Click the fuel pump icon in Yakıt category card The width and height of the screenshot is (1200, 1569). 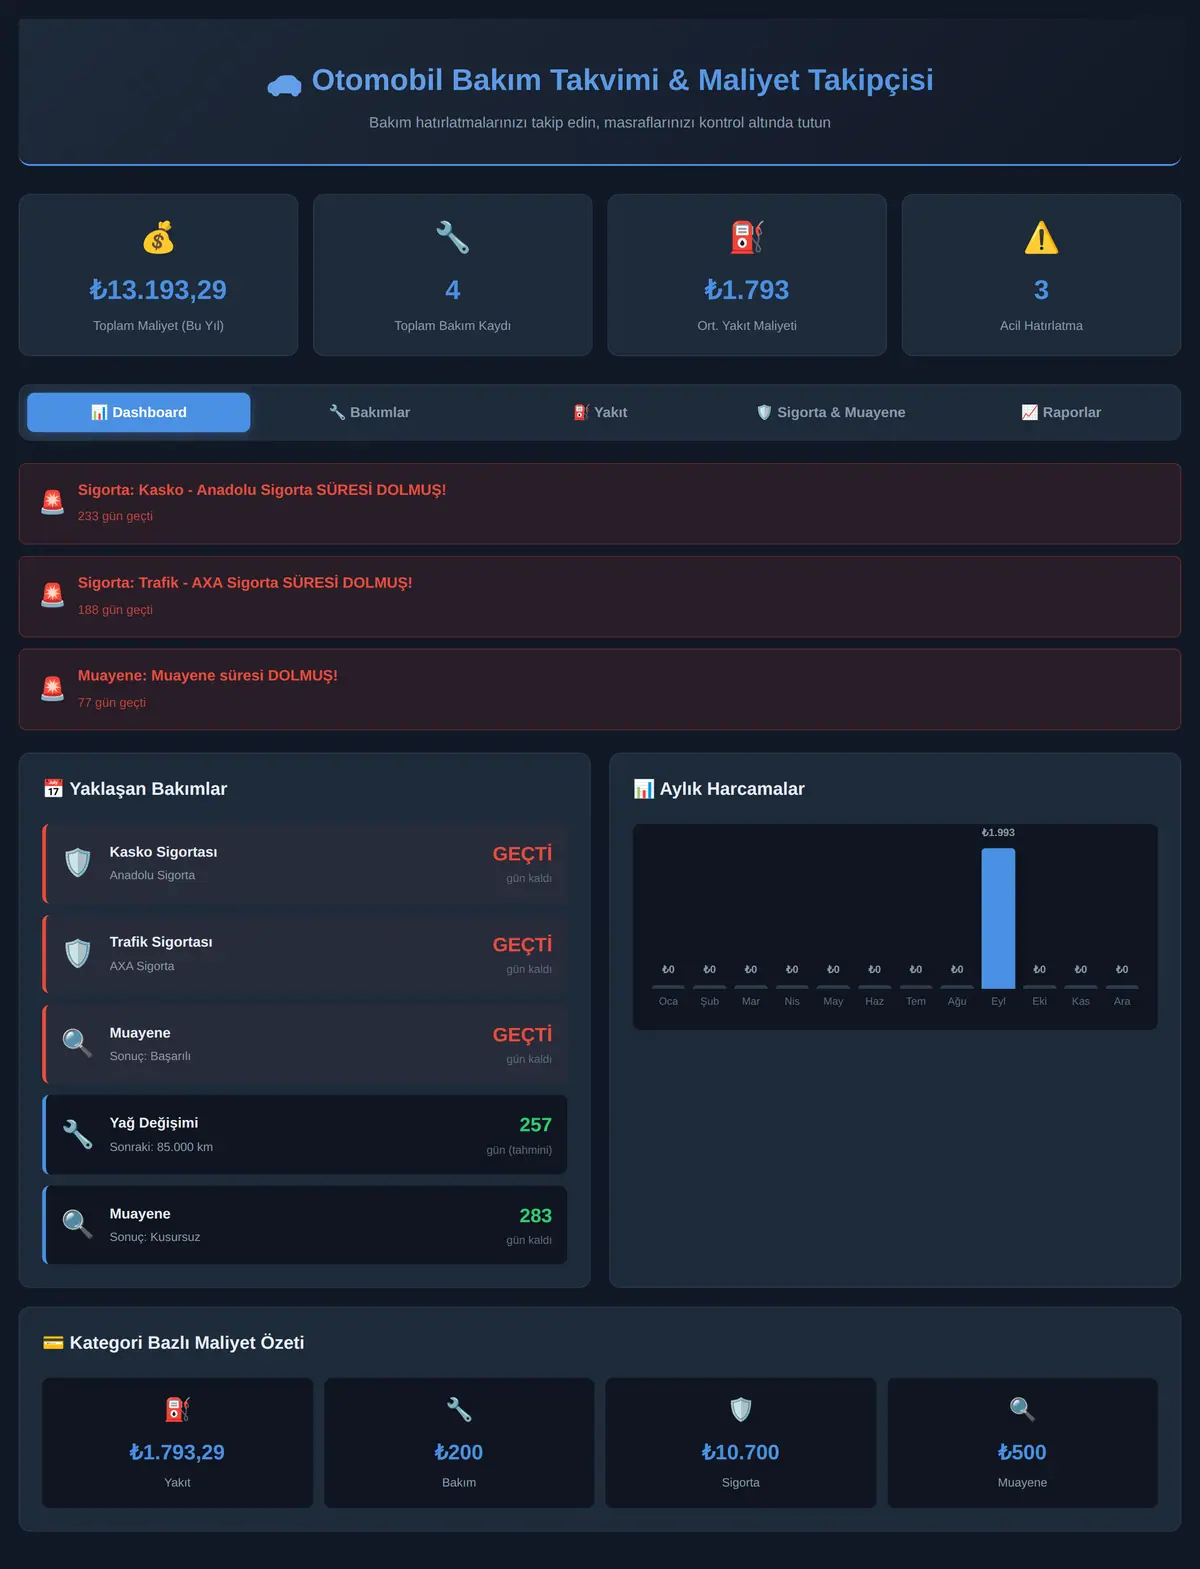177,1409
